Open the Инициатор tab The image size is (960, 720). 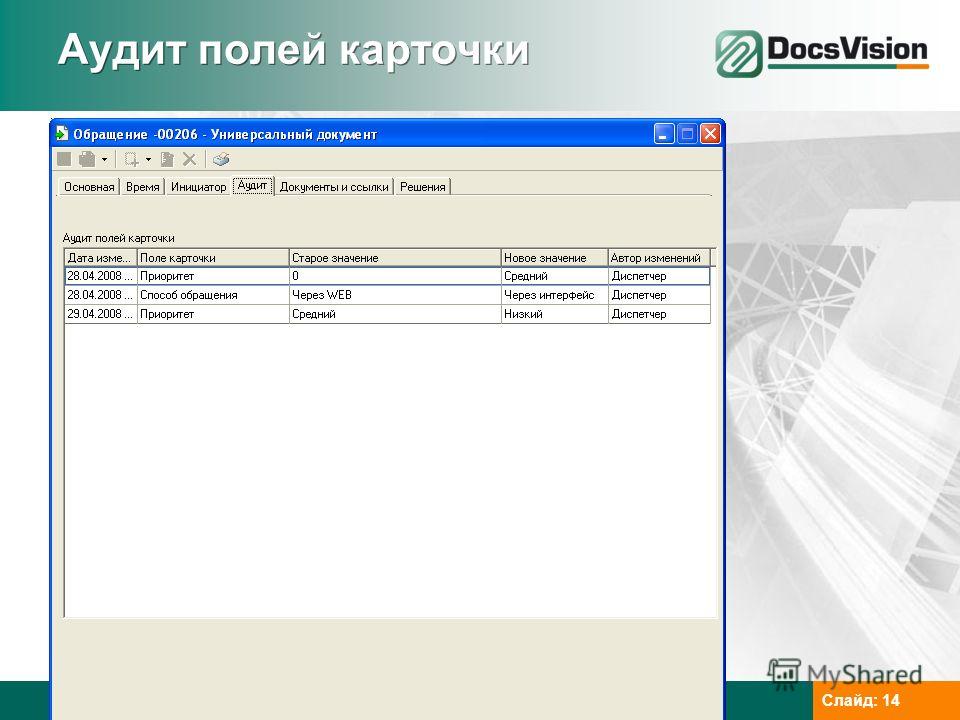click(x=198, y=187)
